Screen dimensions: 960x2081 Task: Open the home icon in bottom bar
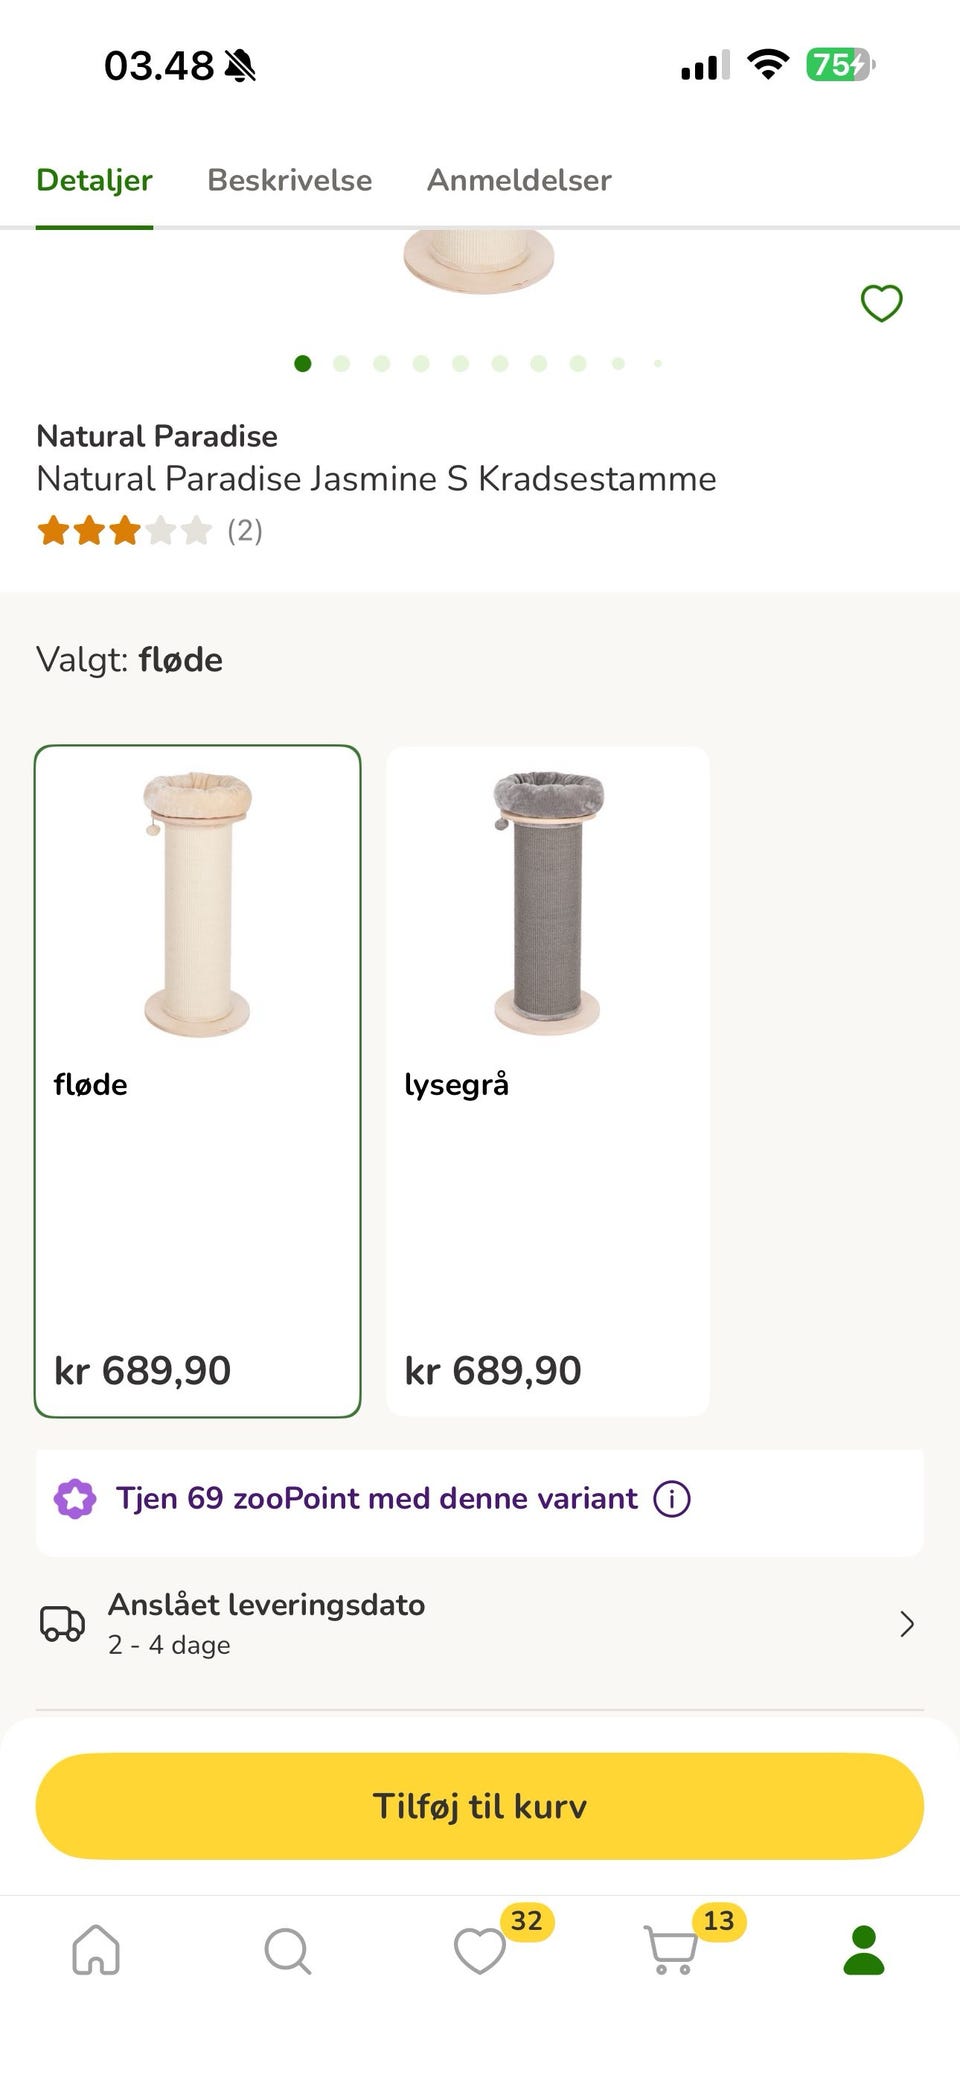pos(96,1949)
